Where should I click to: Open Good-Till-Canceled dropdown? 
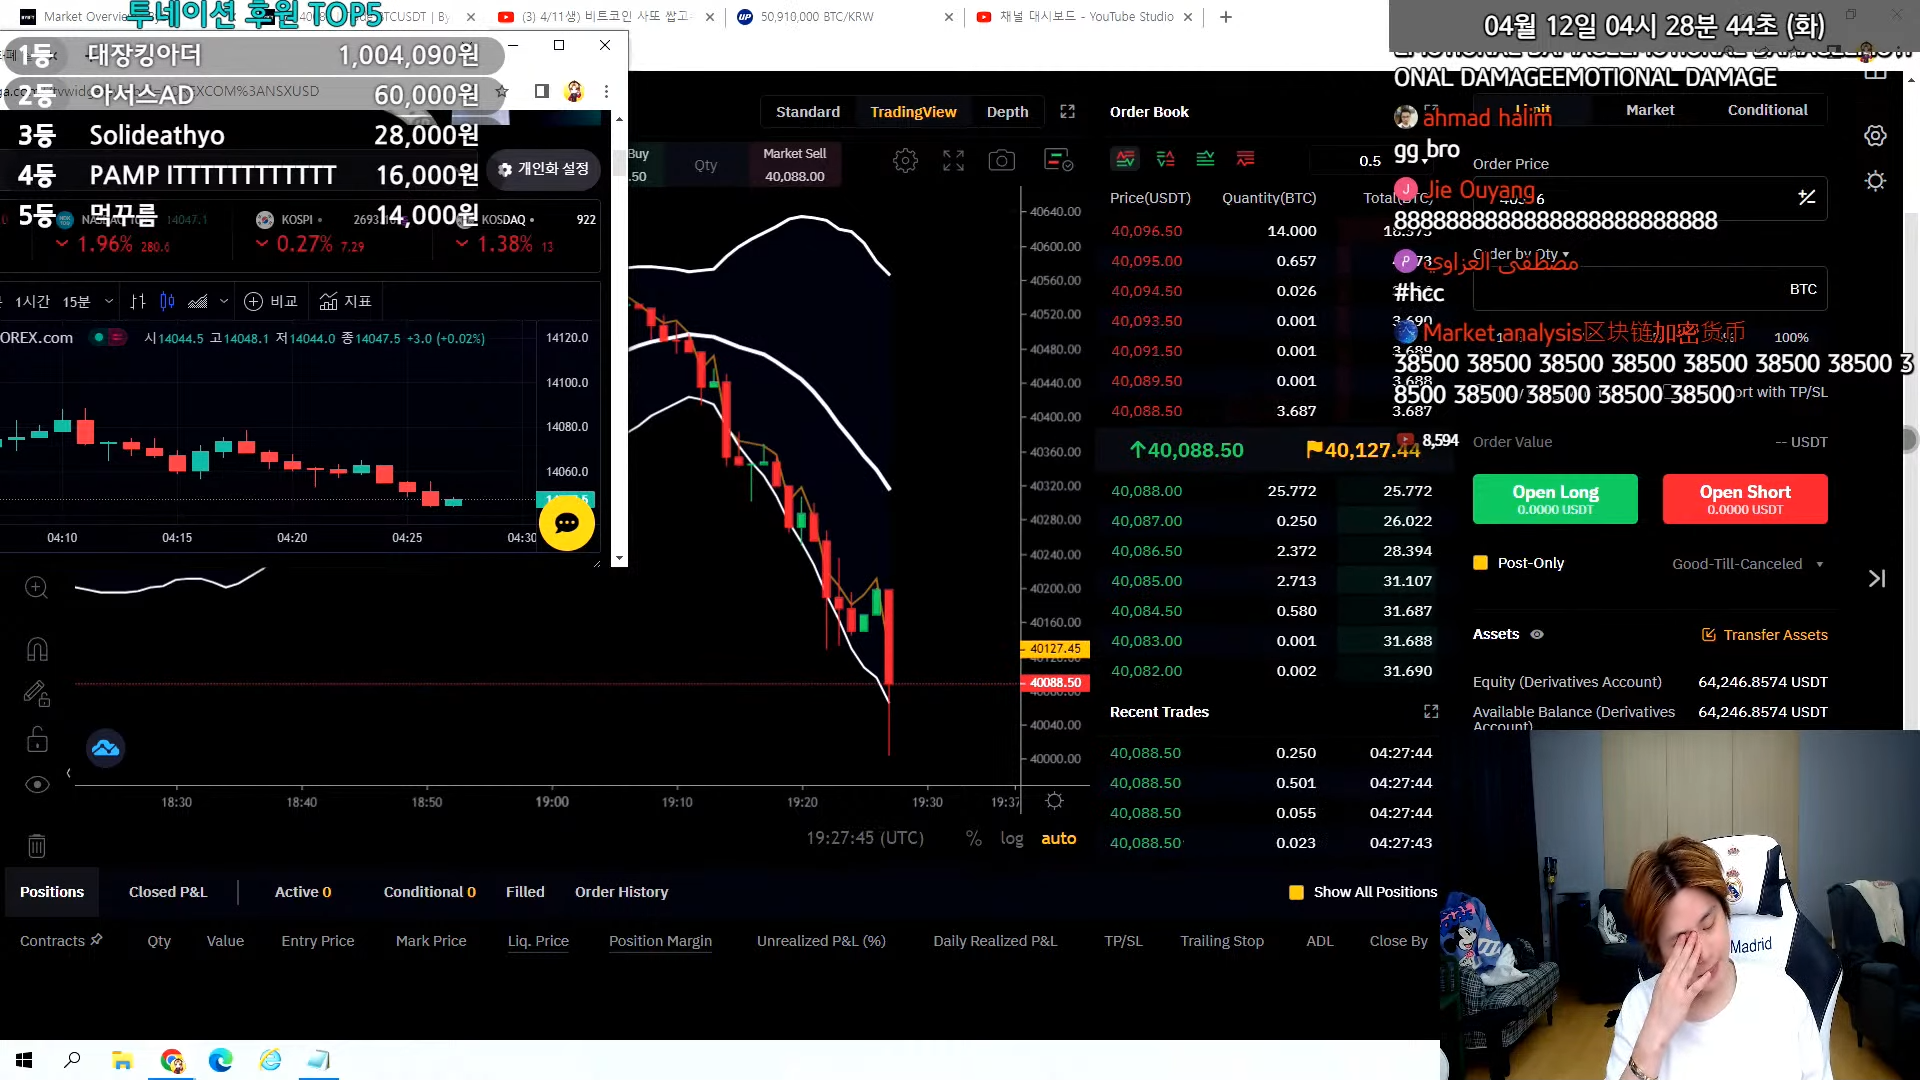[x=1747, y=564]
